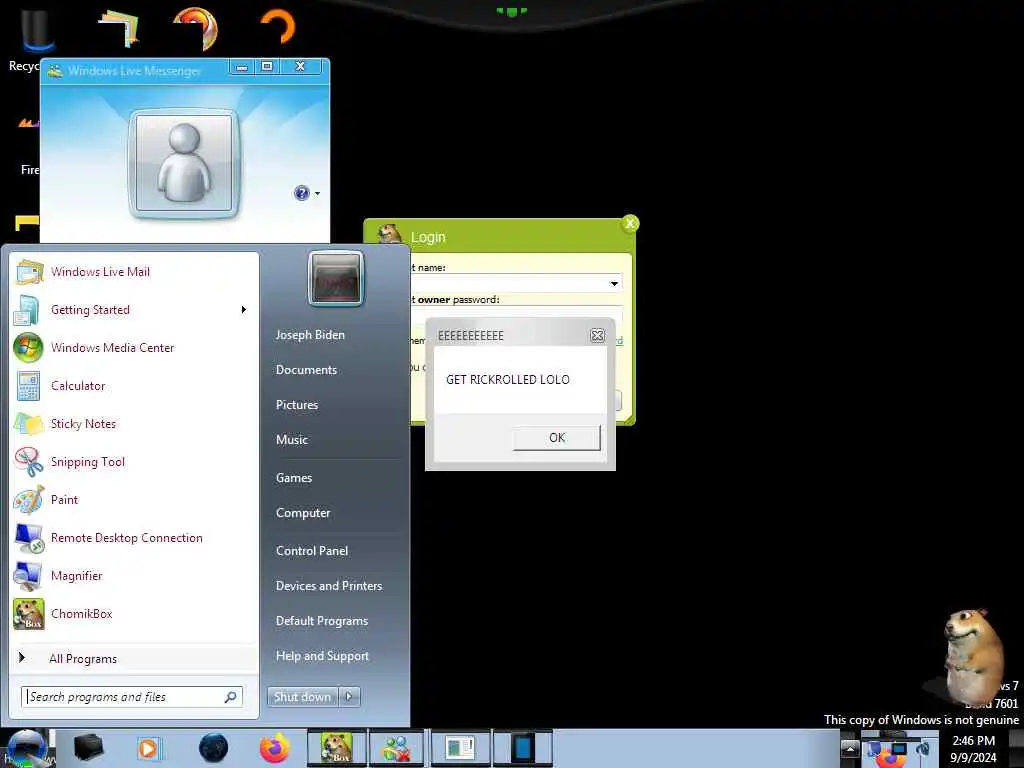
Task: Open Pictures from the Start menu
Action: coord(297,405)
